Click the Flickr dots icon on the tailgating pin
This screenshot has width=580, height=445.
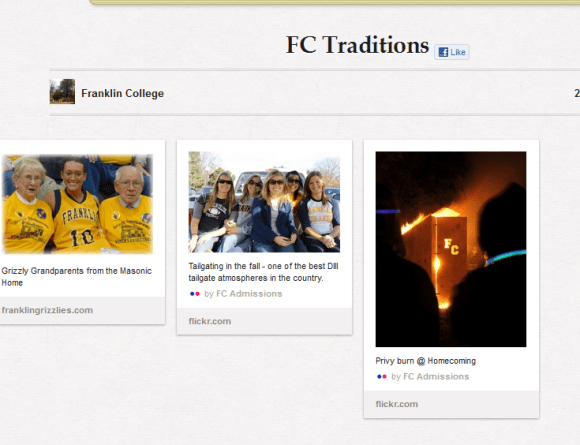click(x=195, y=294)
